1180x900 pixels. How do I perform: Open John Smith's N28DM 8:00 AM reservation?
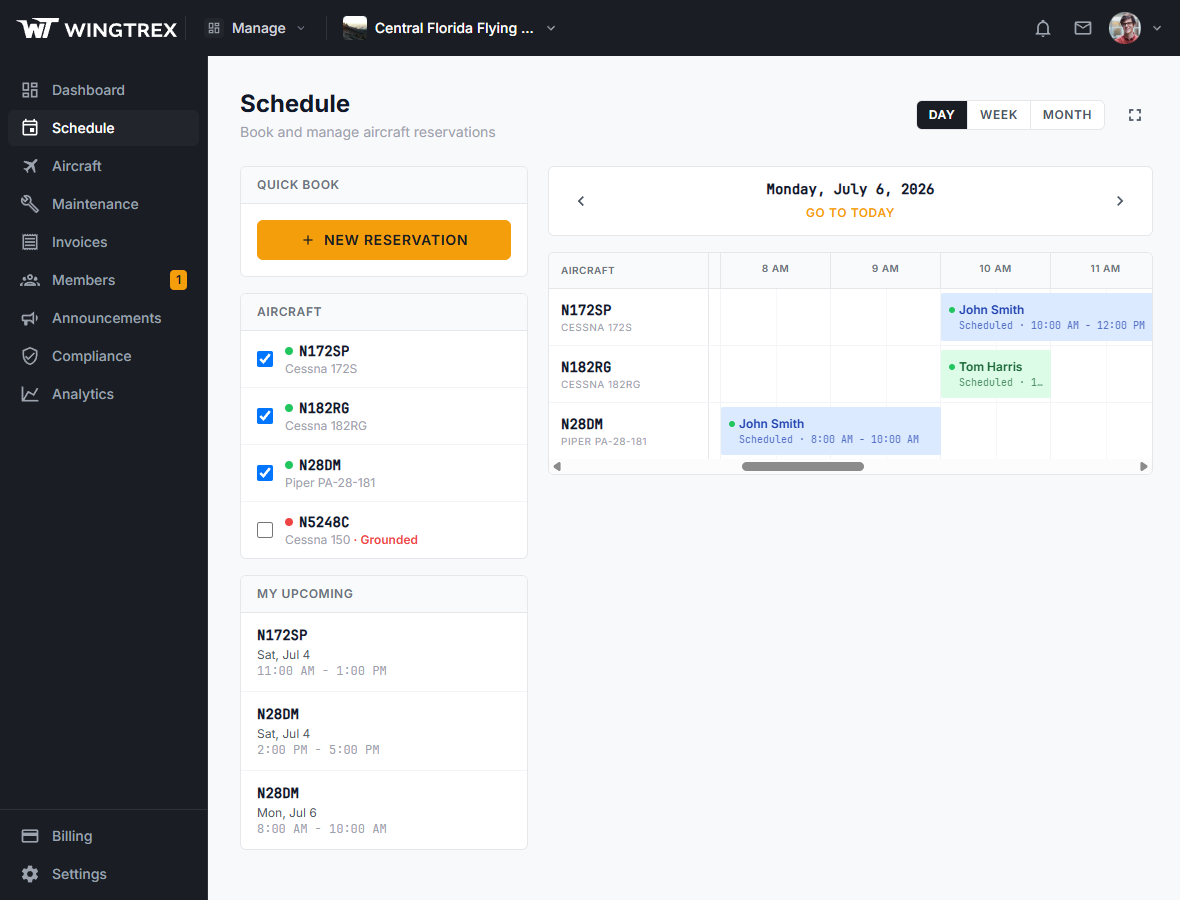(x=831, y=431)
